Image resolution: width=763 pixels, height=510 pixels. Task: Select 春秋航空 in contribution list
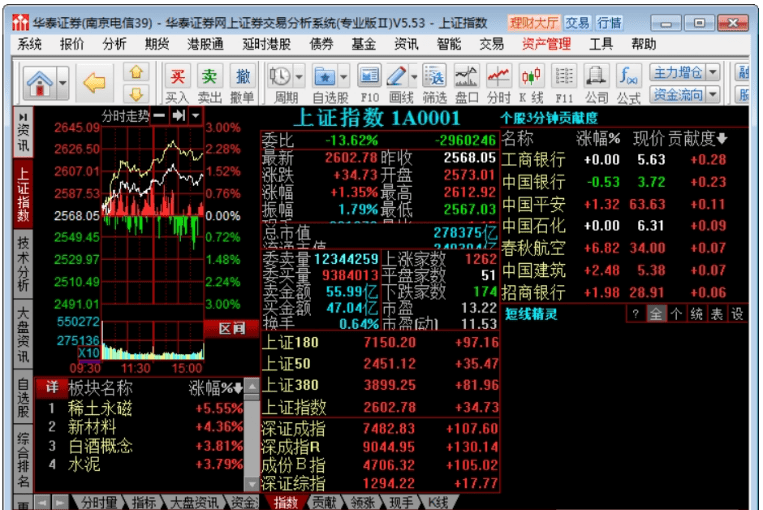click(624, 248)
